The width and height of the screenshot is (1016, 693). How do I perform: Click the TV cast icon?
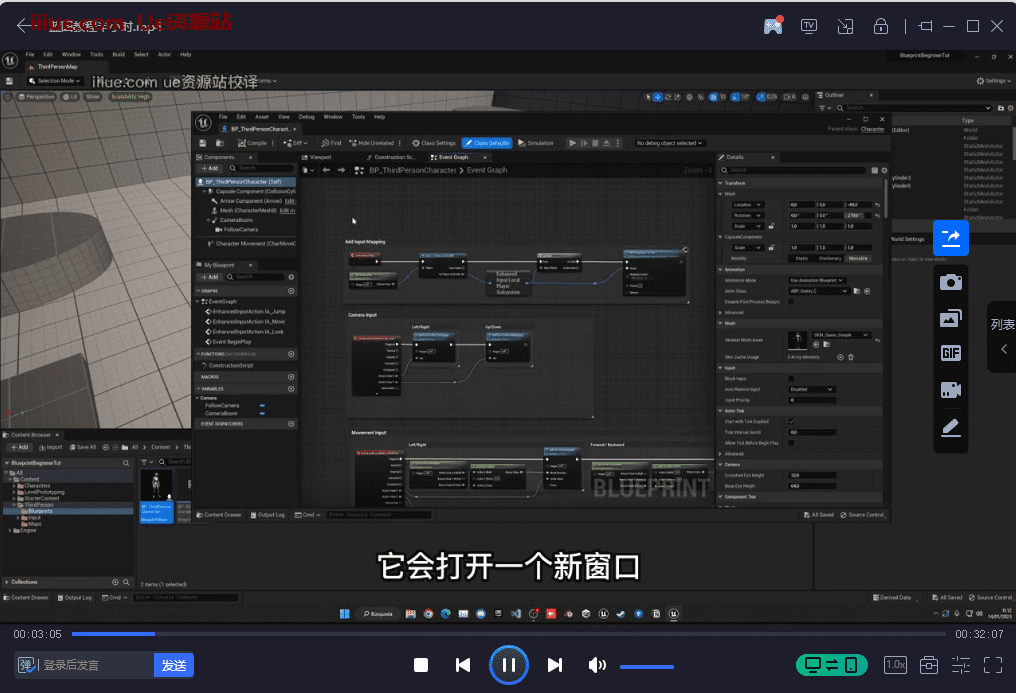(x=809, y=26)
